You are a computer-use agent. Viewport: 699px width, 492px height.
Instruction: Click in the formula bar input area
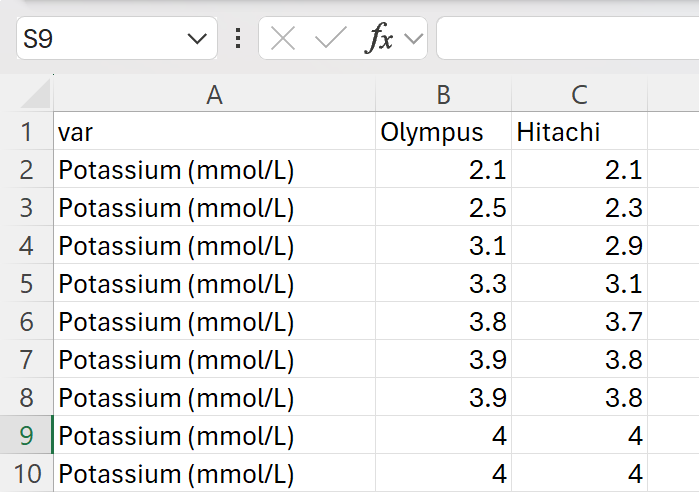tap(565, 39)
